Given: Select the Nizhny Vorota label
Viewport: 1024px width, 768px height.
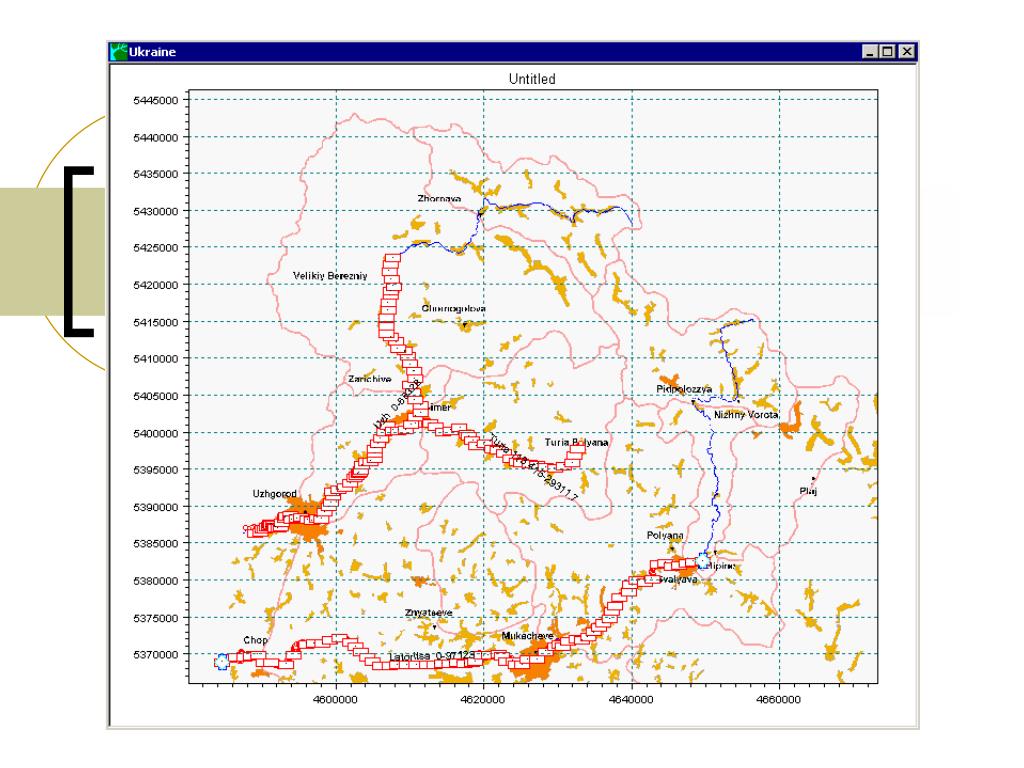Looking at the screenshot, I should pos(746,415).
